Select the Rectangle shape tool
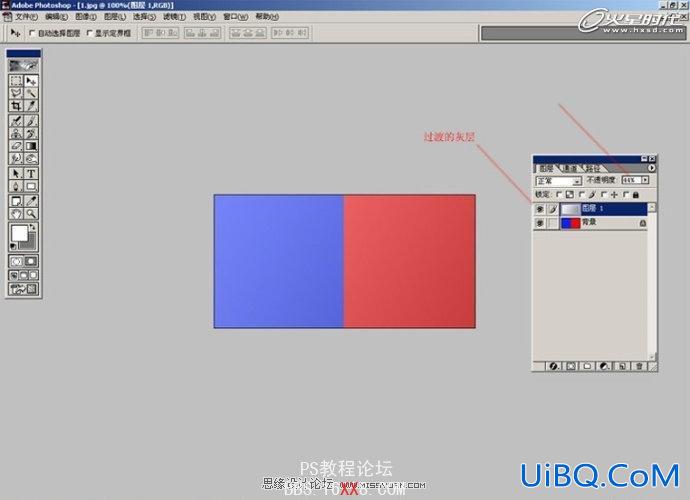 (31, 186)
